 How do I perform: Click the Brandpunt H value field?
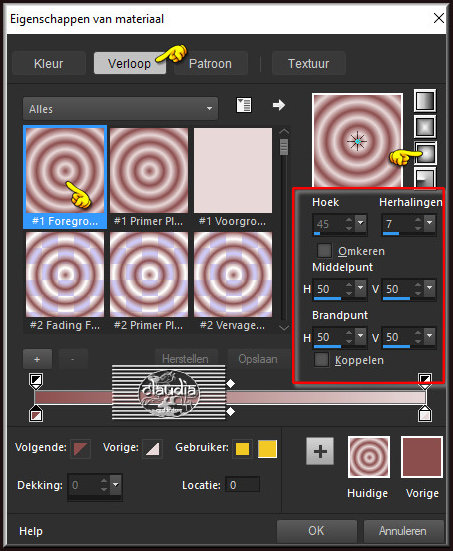click(x=329, y=337)
